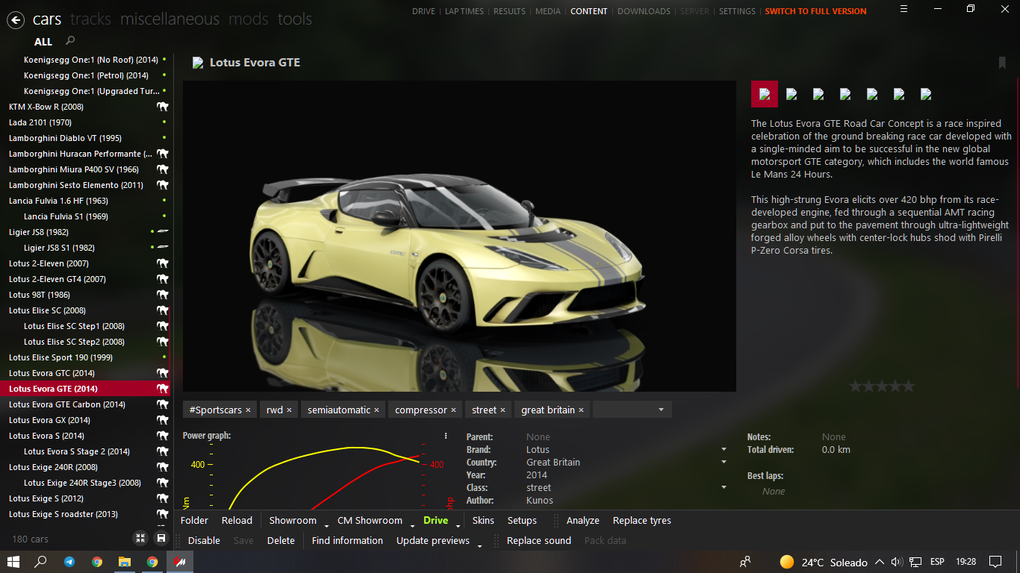Image resolution: width=1020 pixels, height=573 pixels.
Task: Select the fourth skin icon
Action: 845,94
